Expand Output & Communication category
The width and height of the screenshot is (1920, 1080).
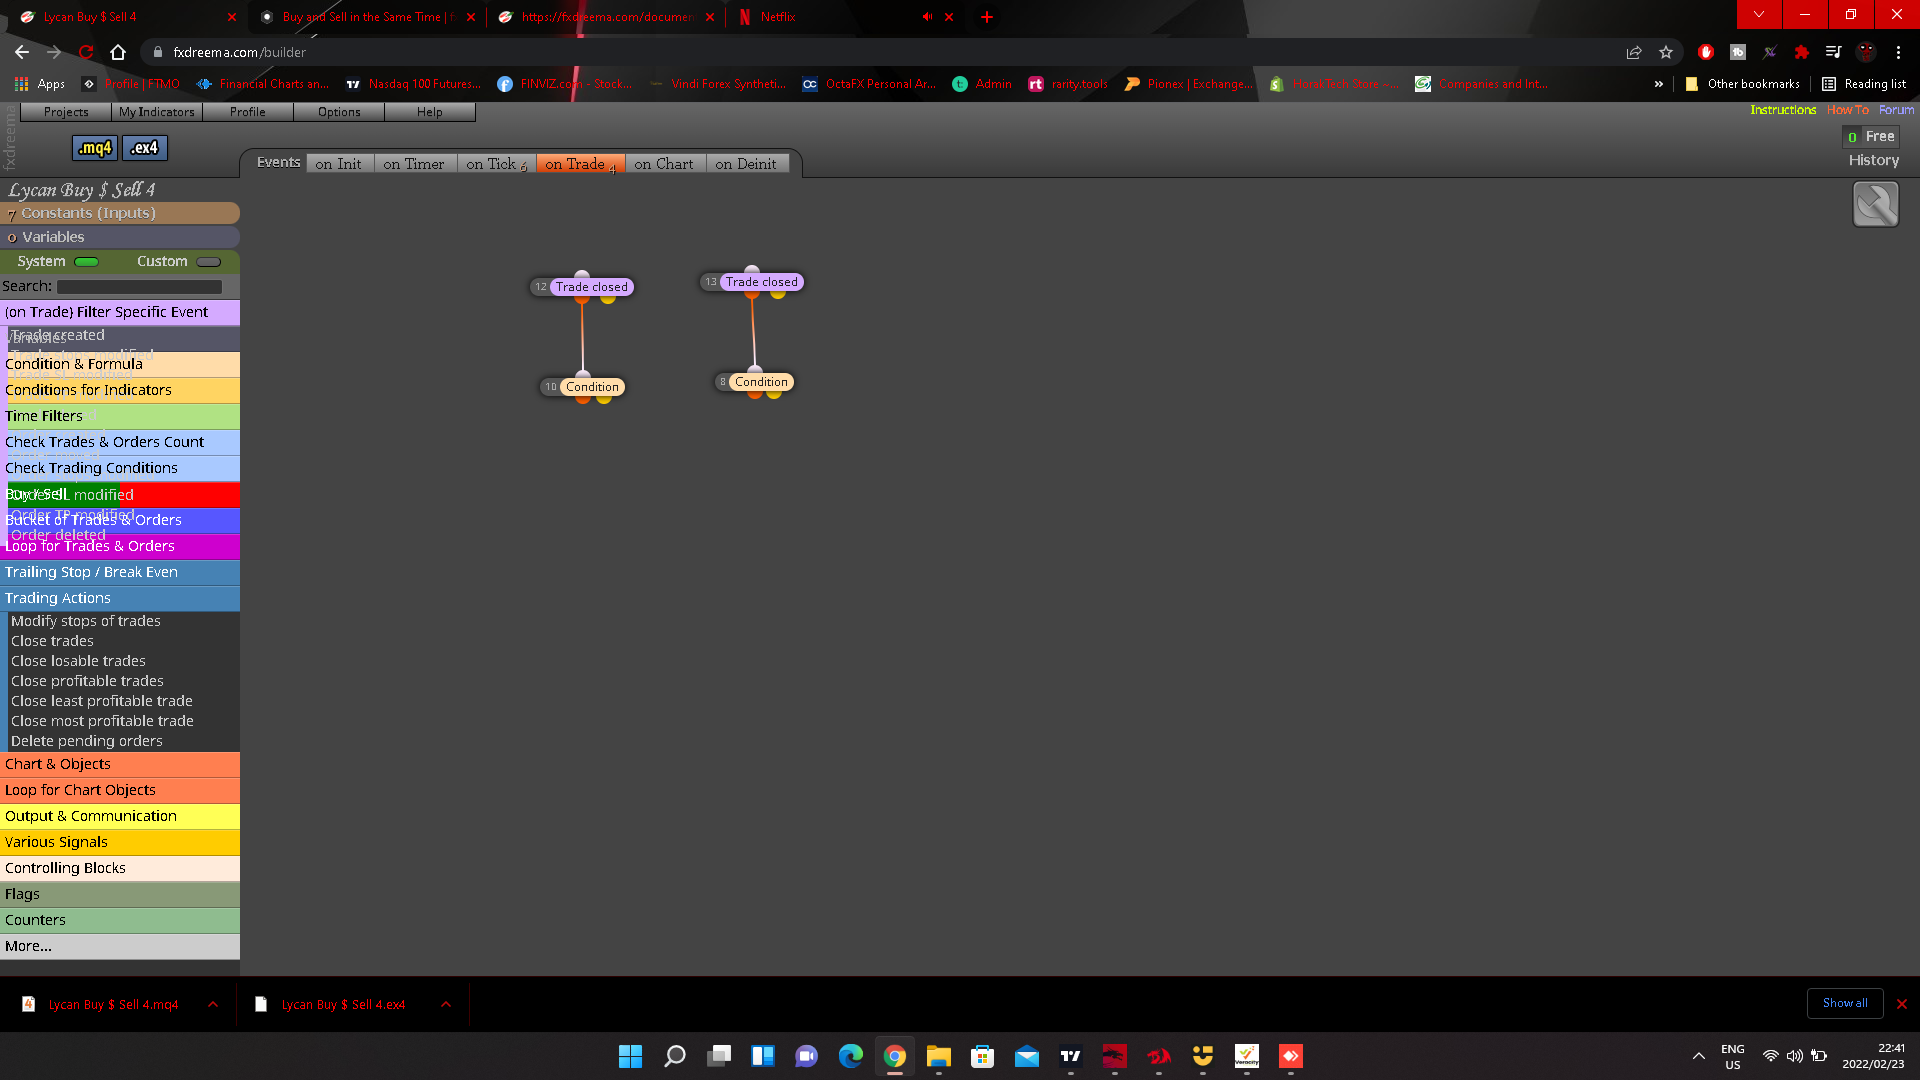[x=120, y=816]
